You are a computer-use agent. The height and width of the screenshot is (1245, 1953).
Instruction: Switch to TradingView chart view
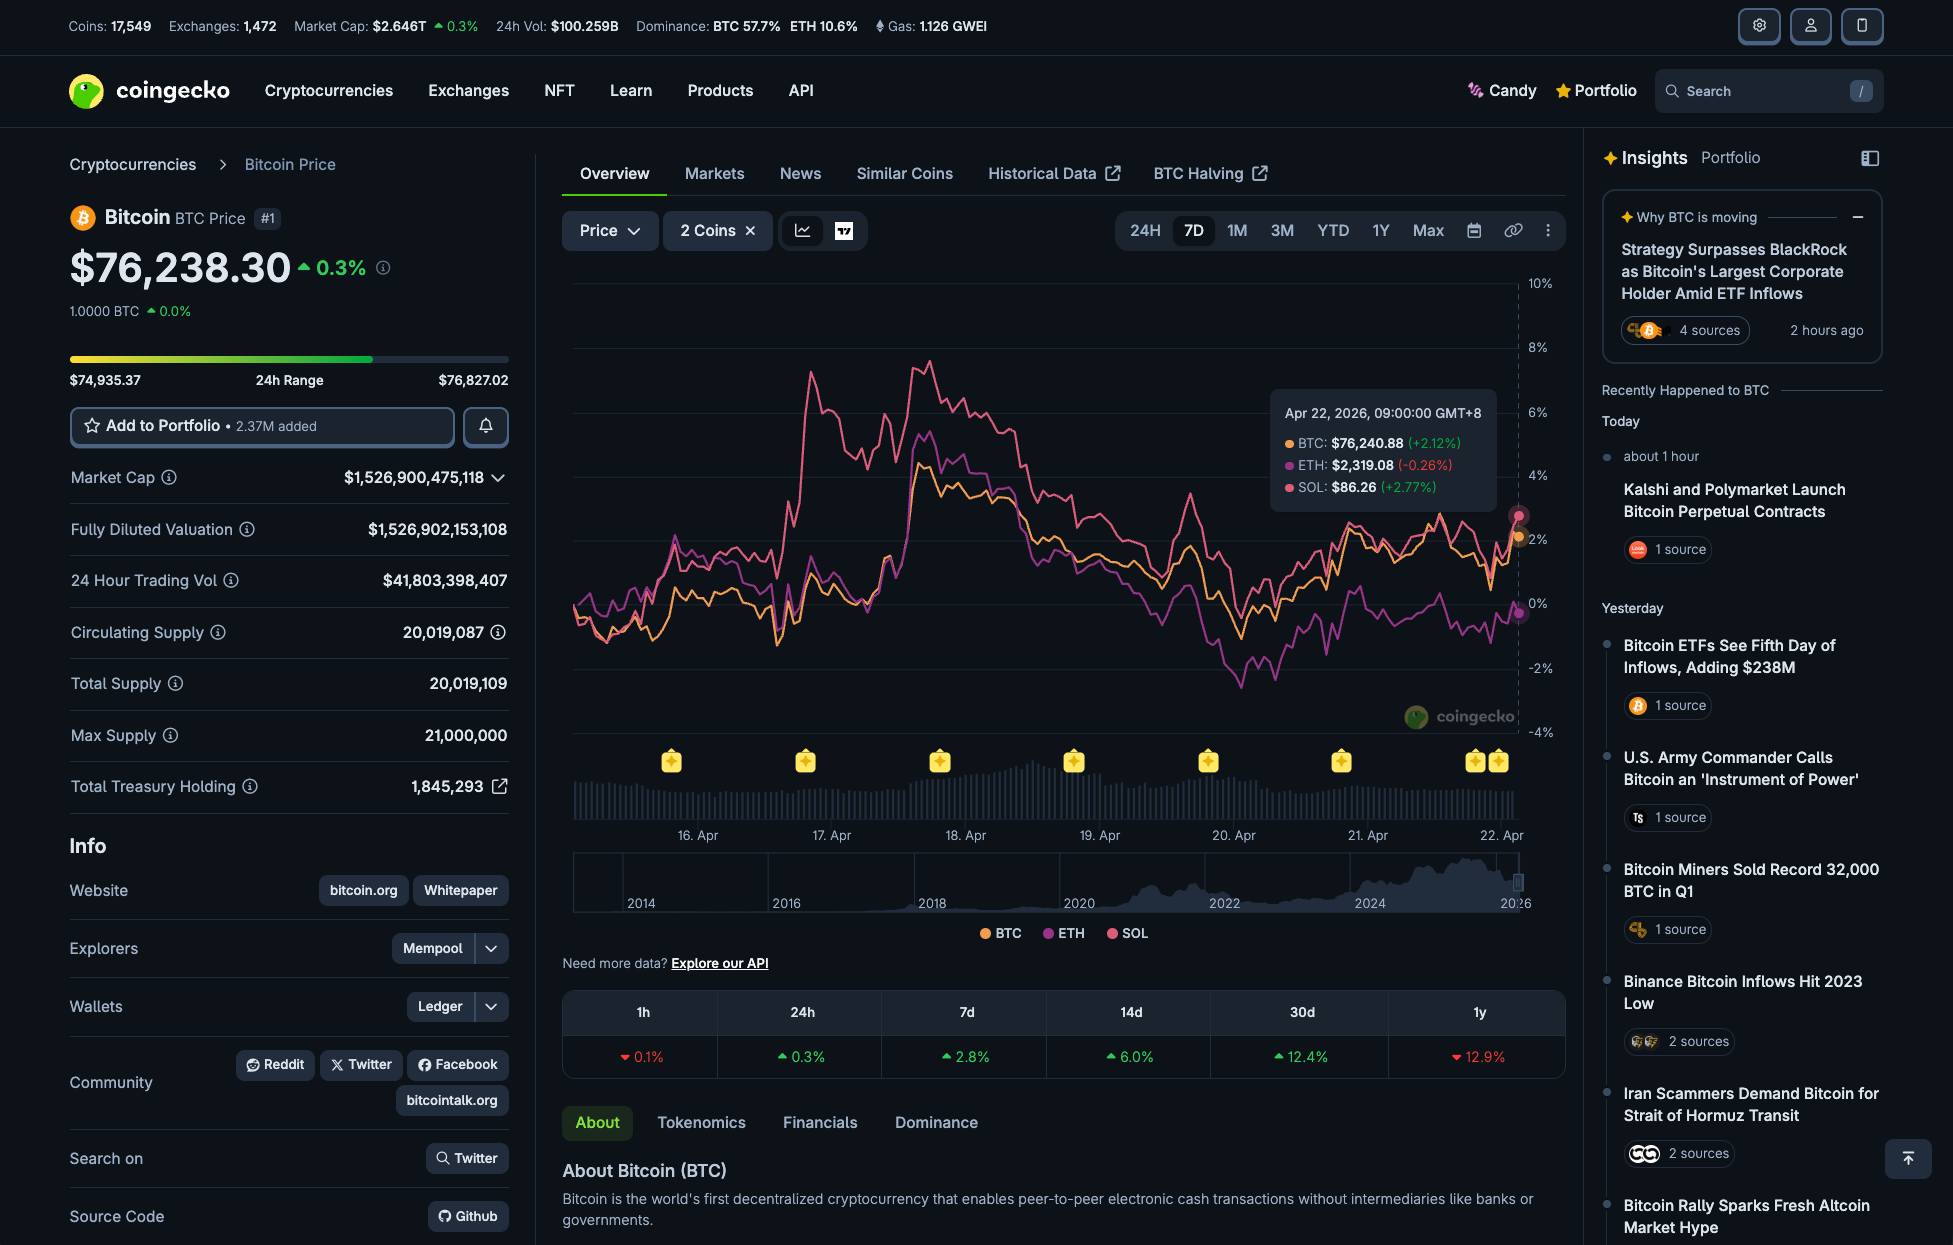(x=843, y=231)
